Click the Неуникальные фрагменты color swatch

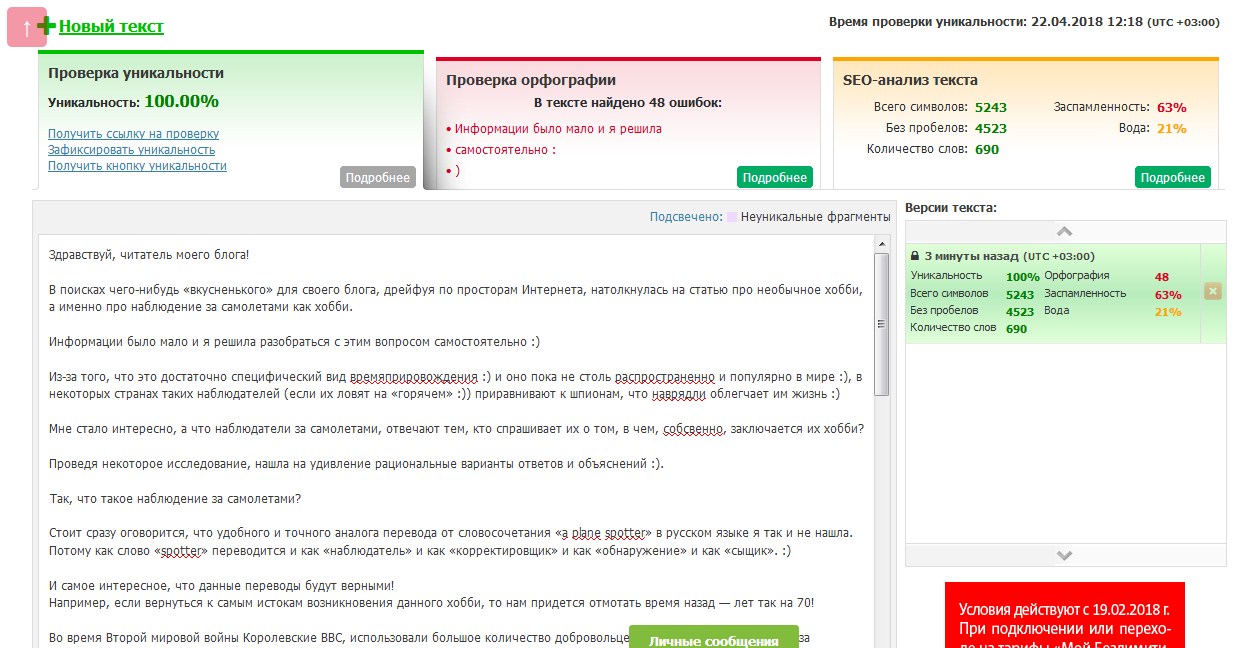click(733, 216)
